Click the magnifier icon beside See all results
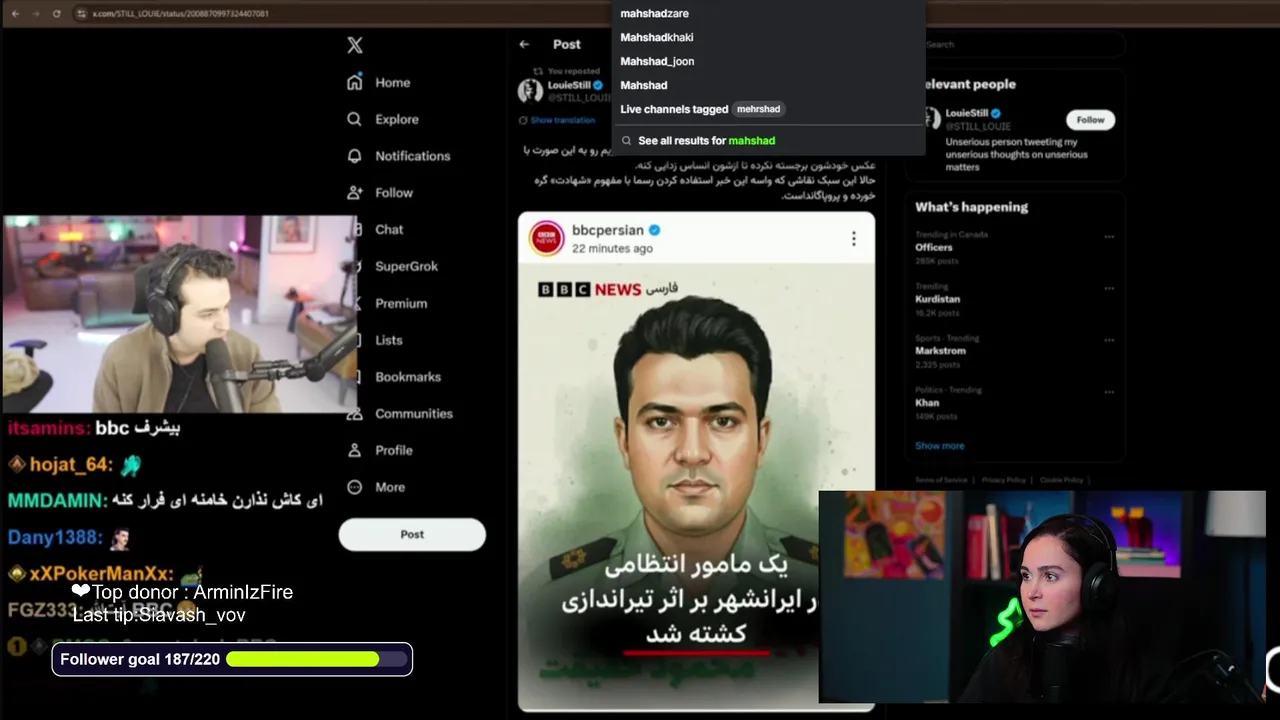The height and width of the screenshot is (720, 1280). coord(626,141)
